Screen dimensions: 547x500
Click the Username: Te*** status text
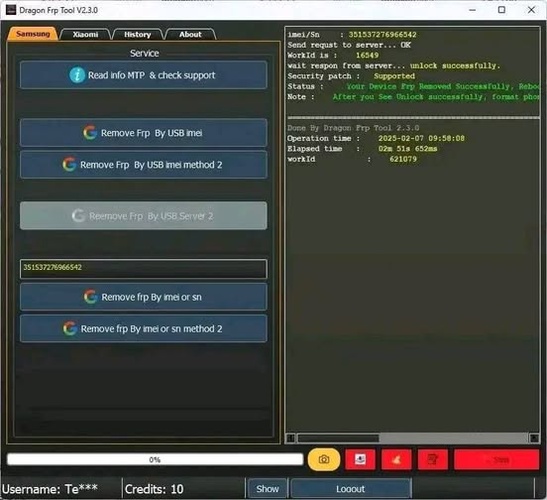coord(50,489)
